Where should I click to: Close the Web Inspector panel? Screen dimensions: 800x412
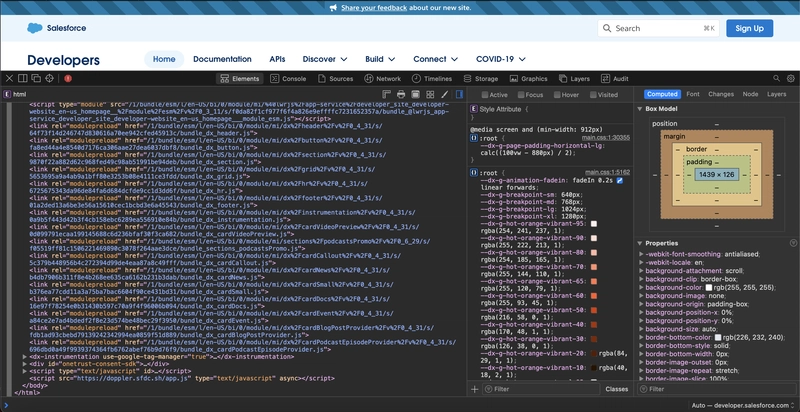(x=8, y=78)
